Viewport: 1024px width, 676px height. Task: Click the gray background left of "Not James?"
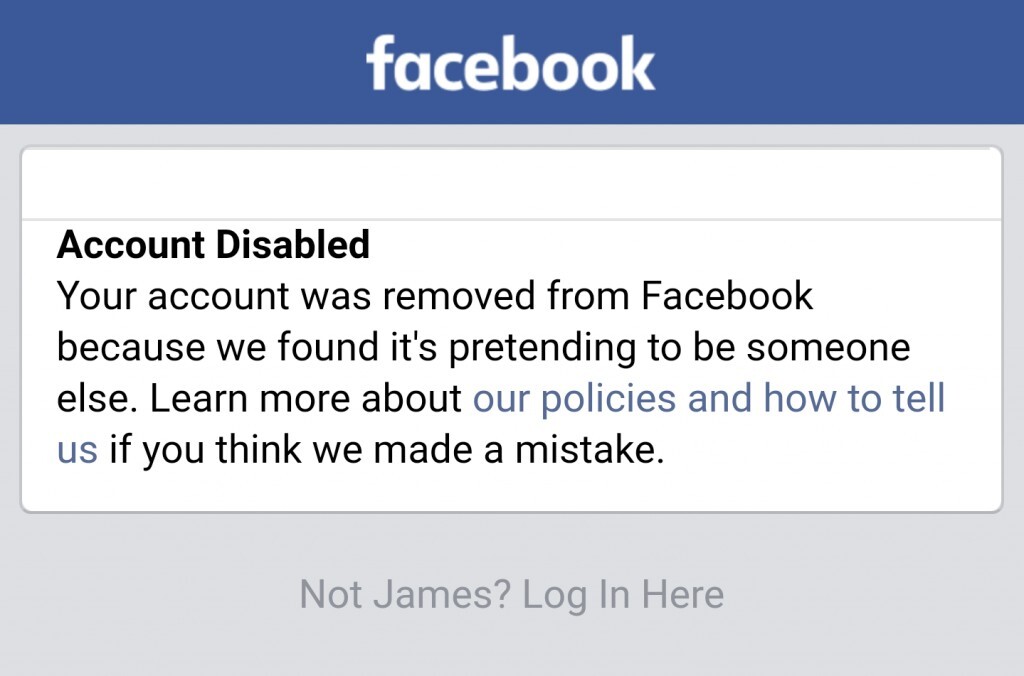(150, 595)
